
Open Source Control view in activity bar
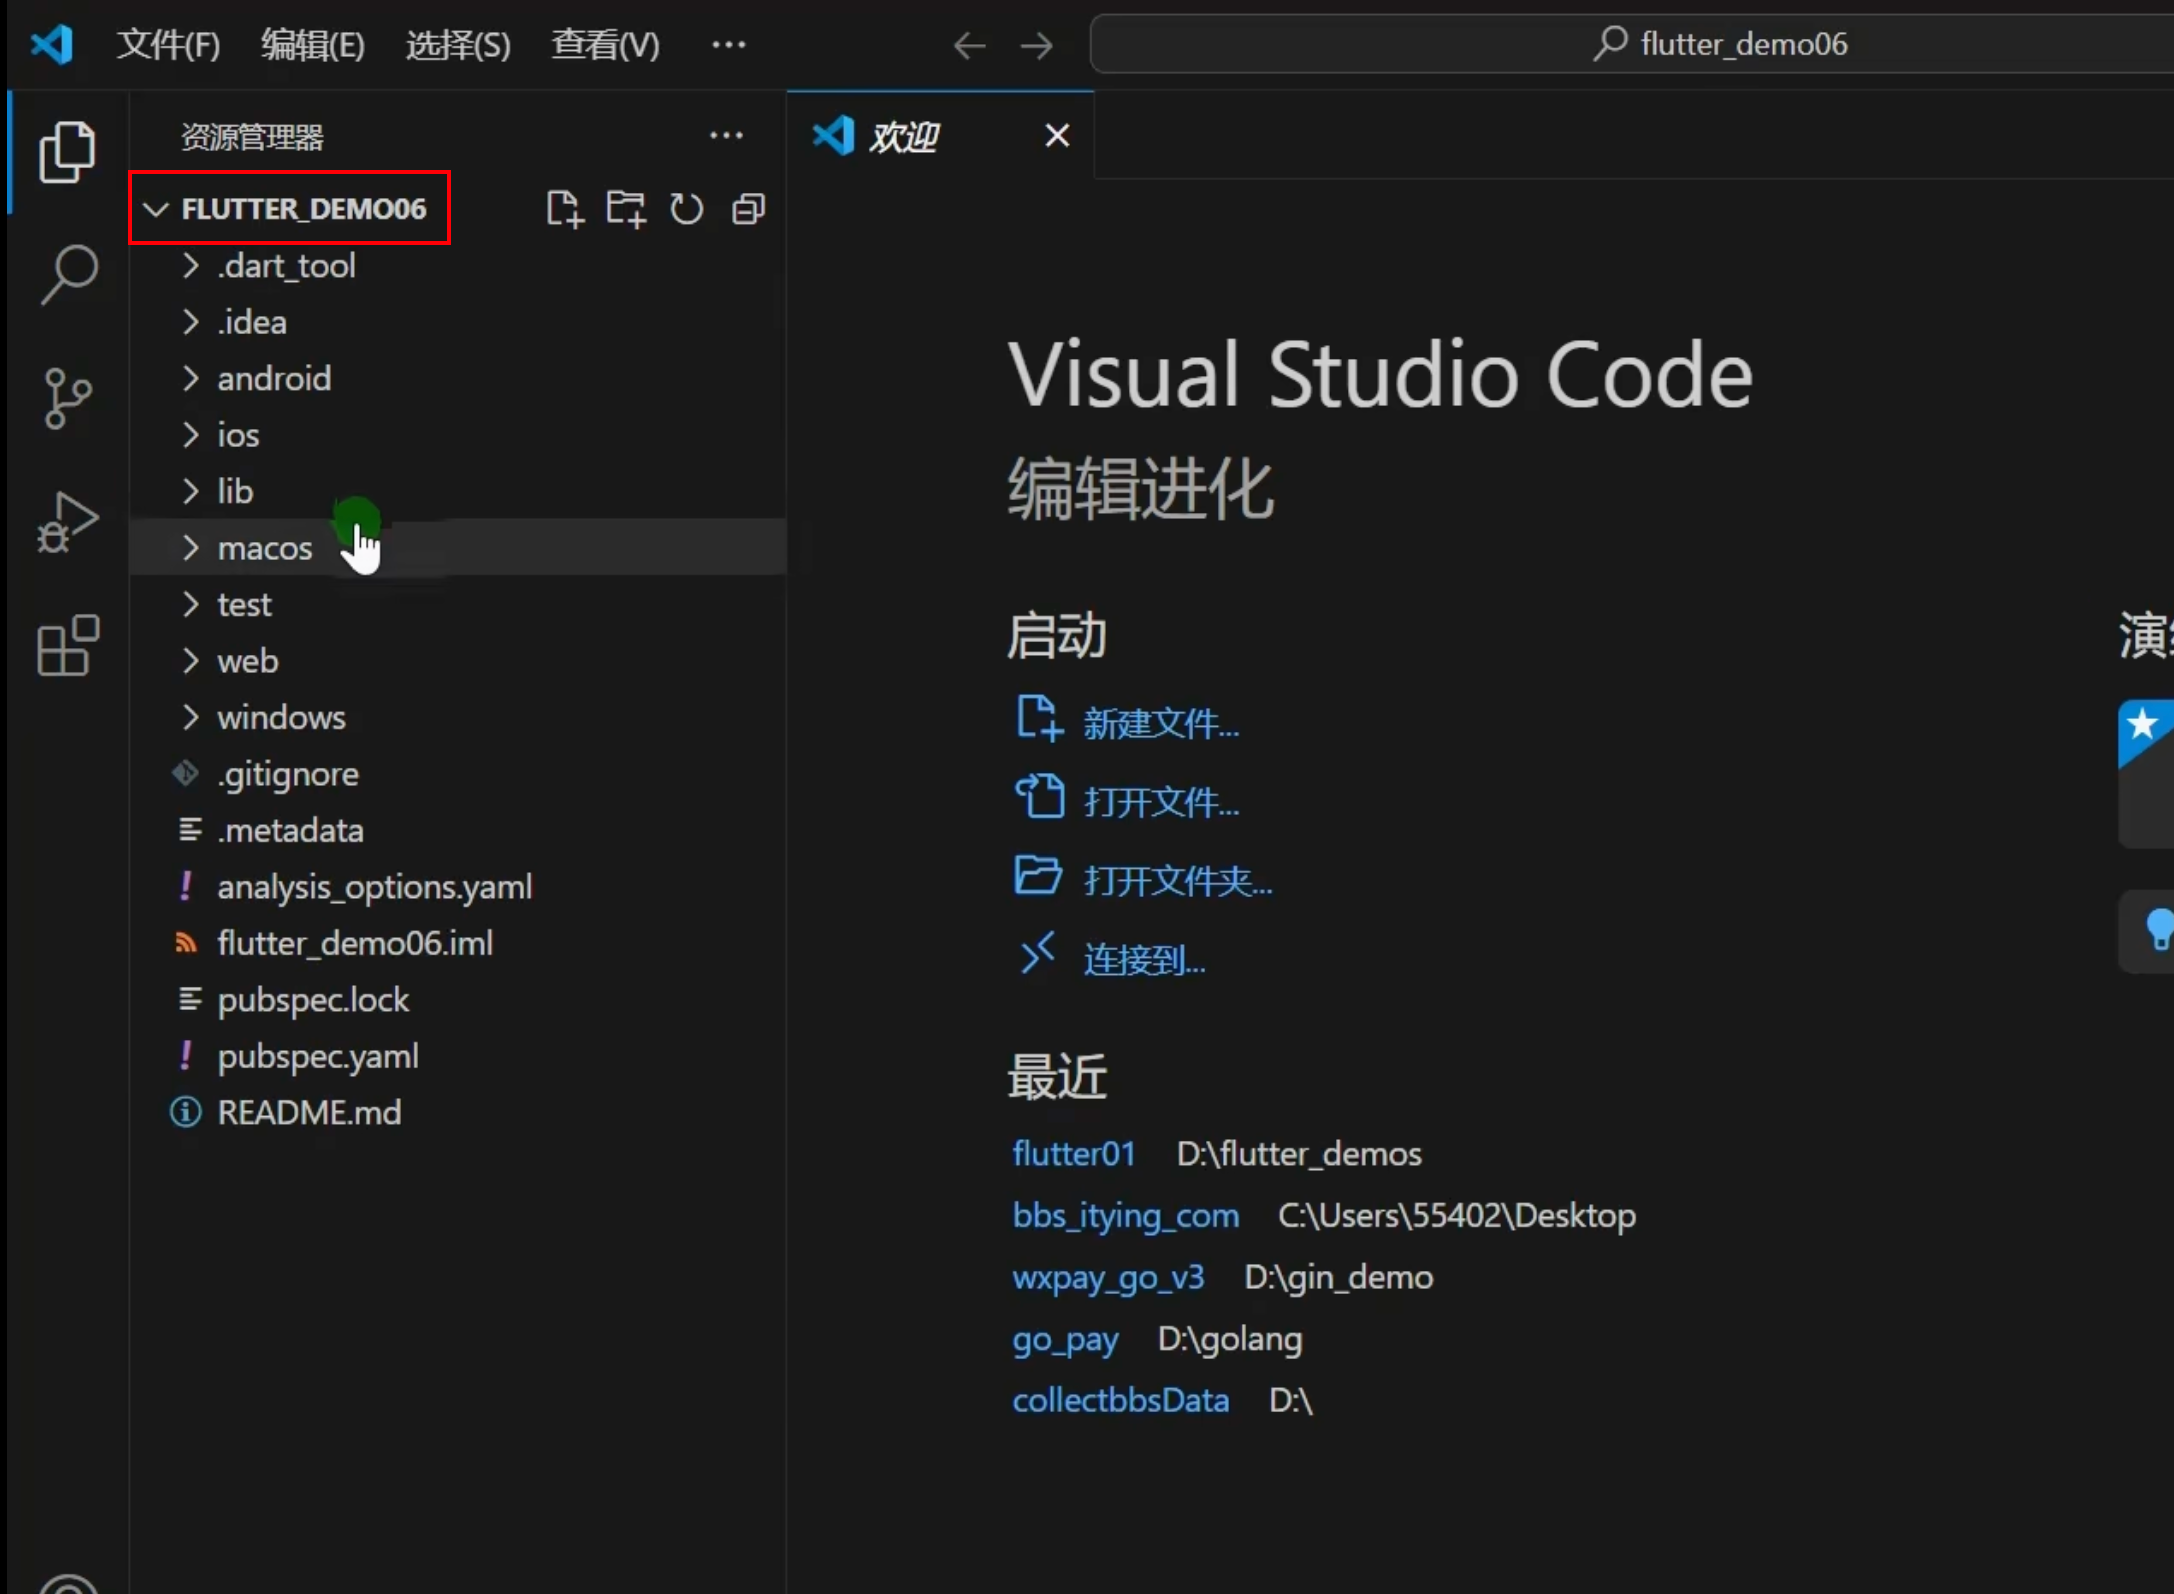67,398
